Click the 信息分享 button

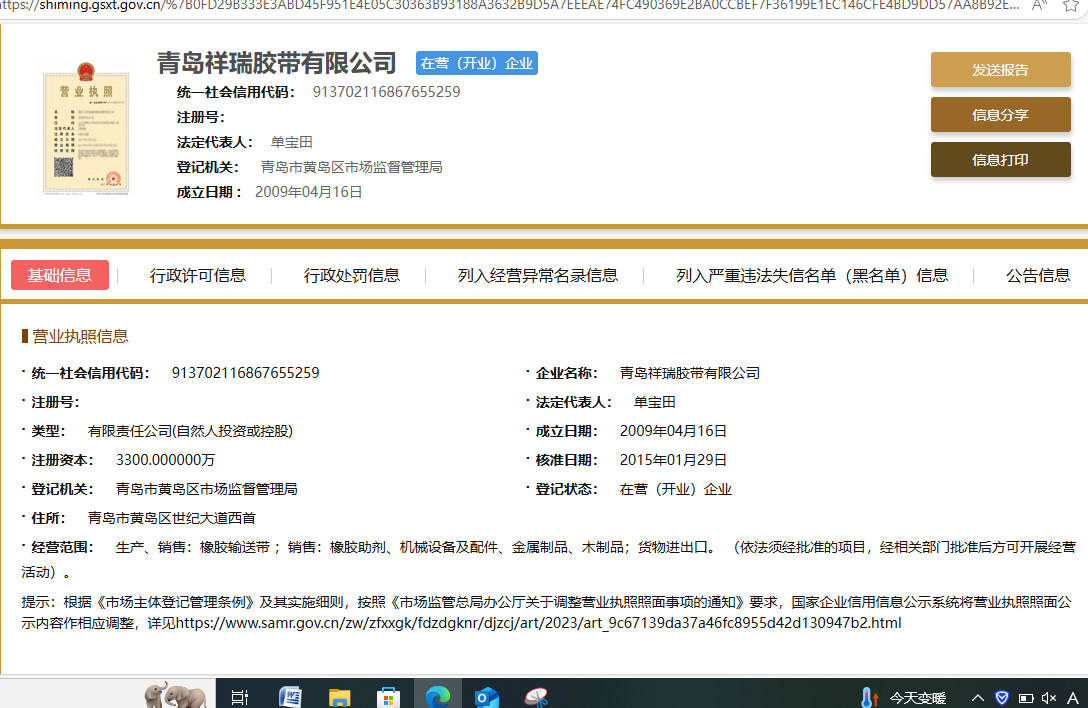click(1000, 115)
